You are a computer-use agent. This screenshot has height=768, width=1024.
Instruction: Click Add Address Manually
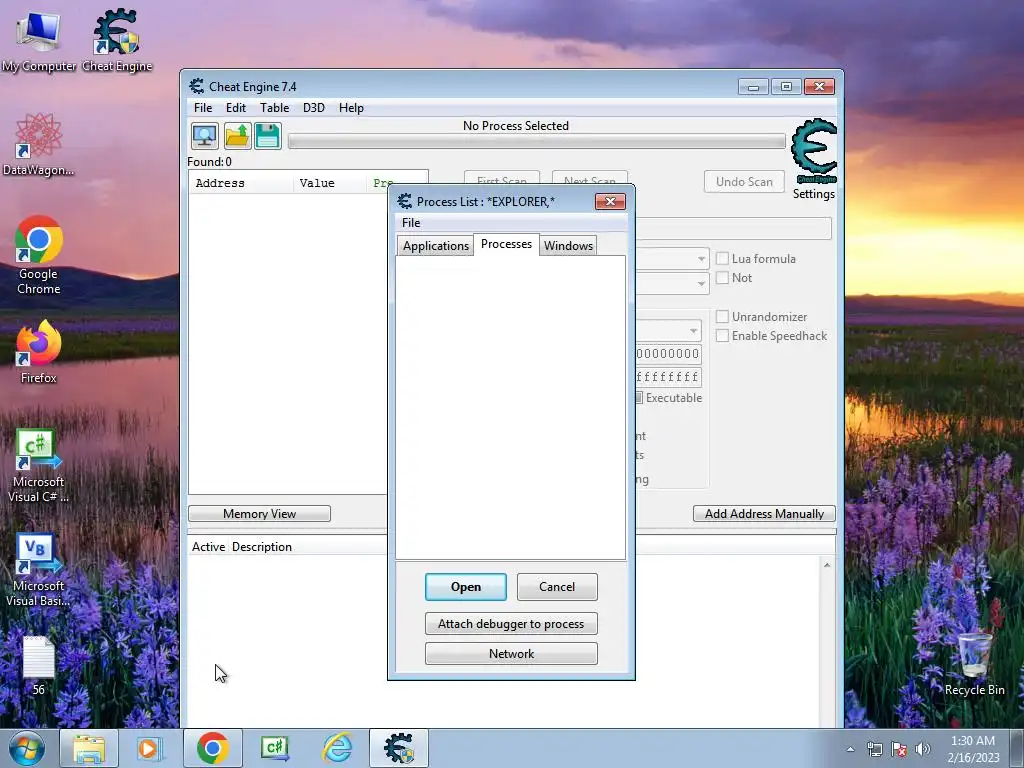764,514
